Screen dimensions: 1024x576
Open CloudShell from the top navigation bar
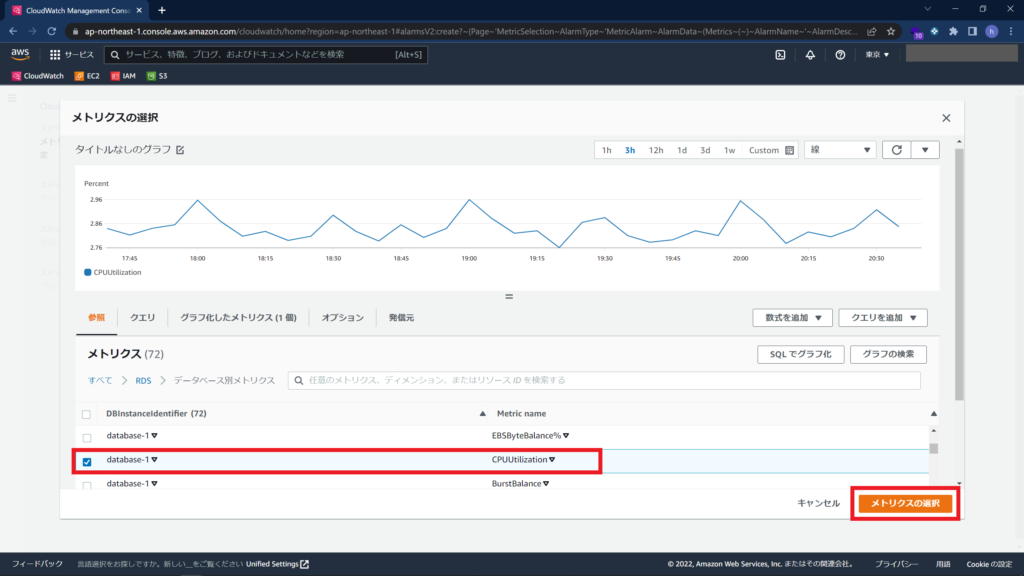pyautogui.click(x=780, y=55)
